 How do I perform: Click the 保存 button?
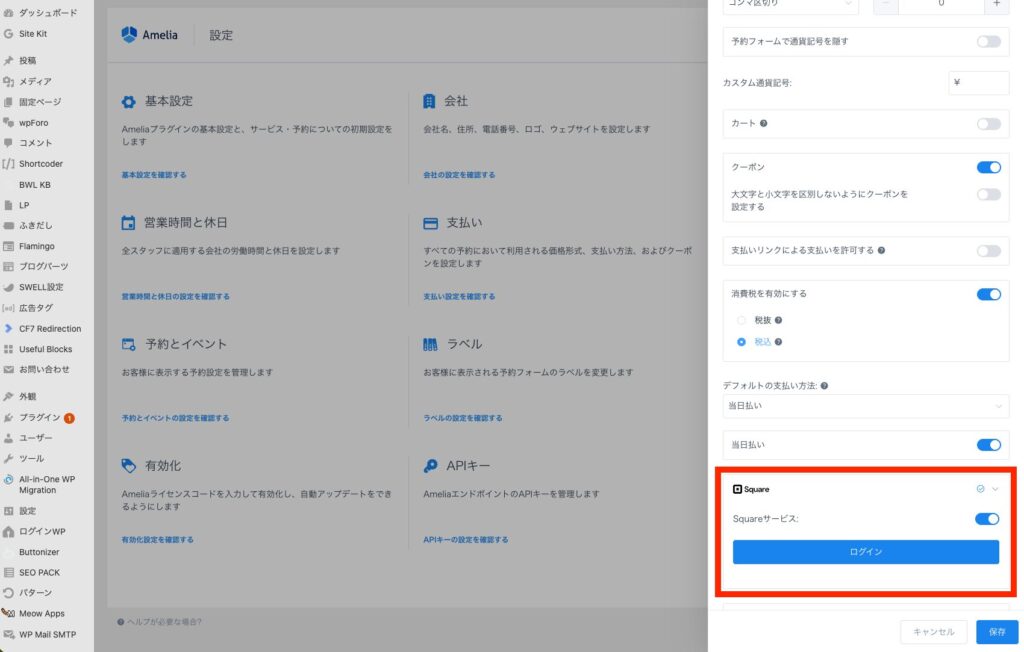click(996, 632)
